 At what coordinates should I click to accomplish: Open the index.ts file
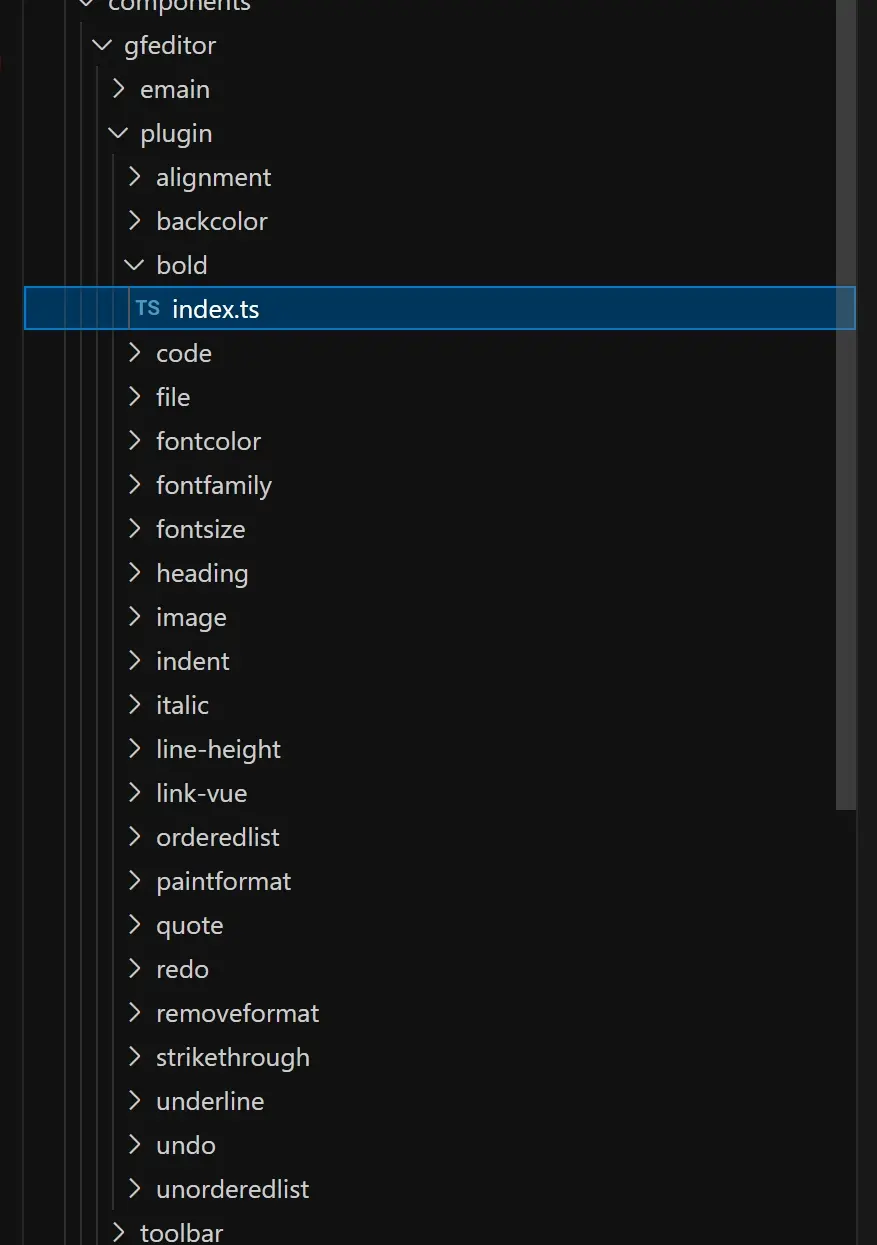point(215,310)
